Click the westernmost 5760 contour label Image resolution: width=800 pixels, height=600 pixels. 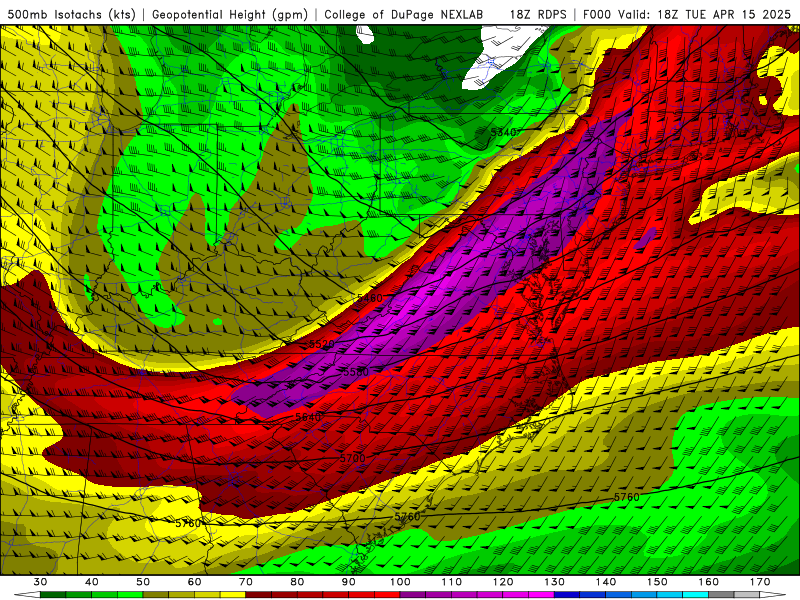tap(188, 523)
